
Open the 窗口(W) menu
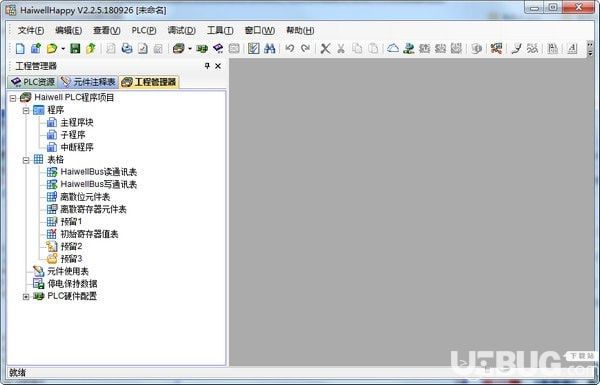(260, 31)
